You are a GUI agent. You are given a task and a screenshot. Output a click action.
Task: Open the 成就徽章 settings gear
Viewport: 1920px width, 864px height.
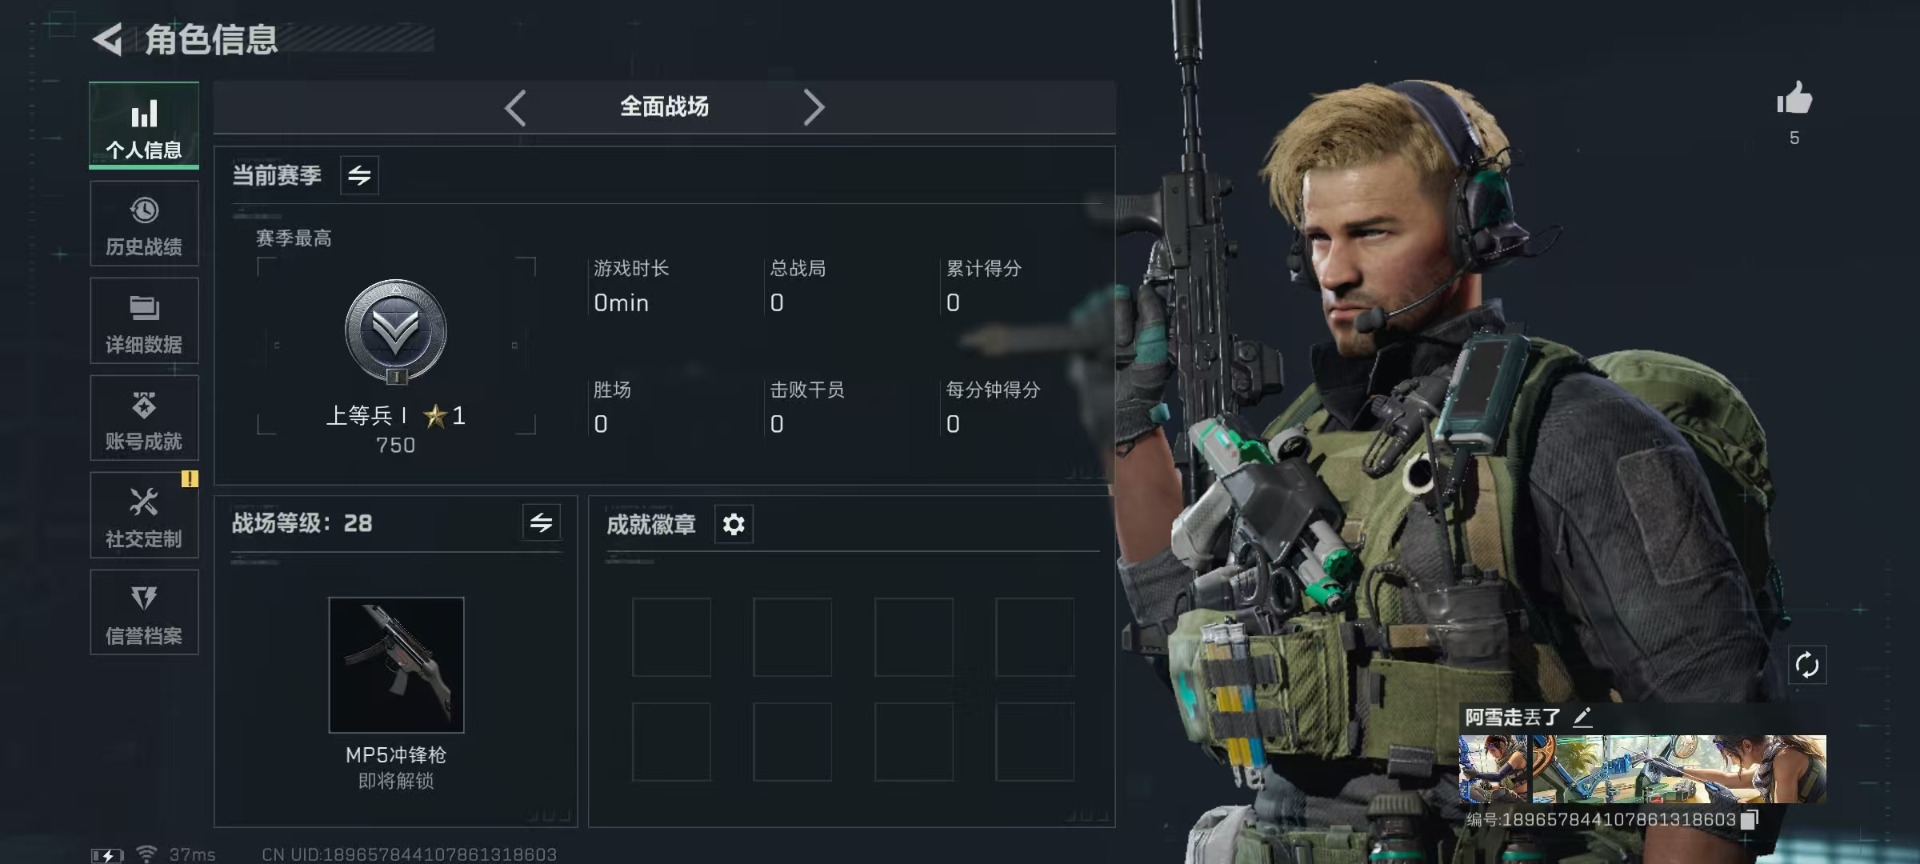(x=734, y=524)
